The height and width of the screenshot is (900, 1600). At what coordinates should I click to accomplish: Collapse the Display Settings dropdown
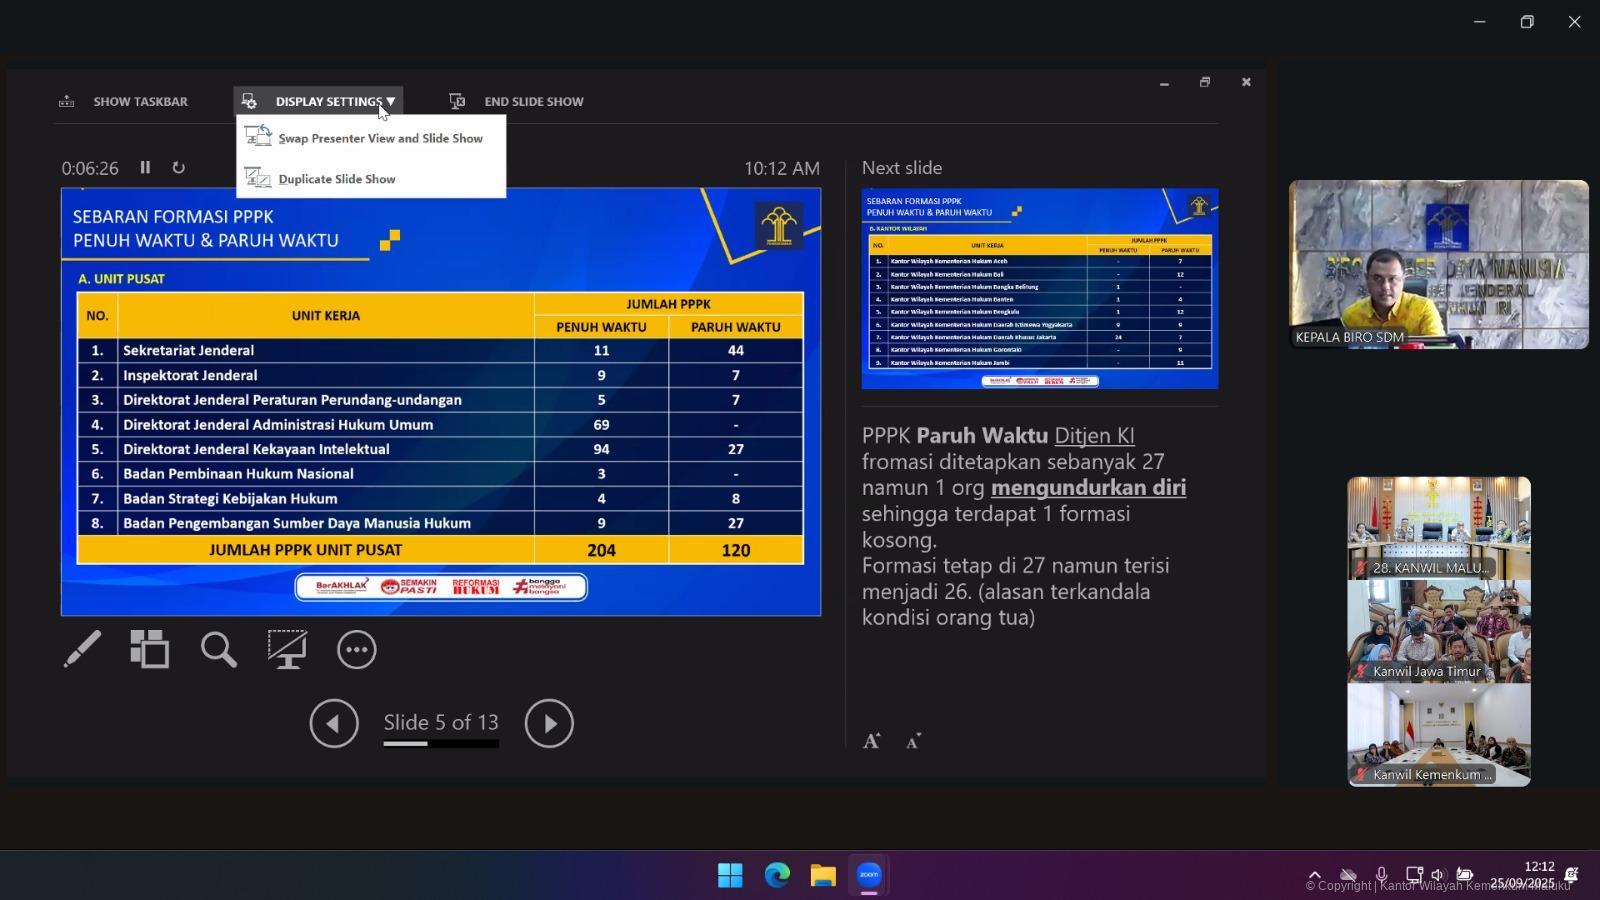pyautogui.click(x=319, y=101)
